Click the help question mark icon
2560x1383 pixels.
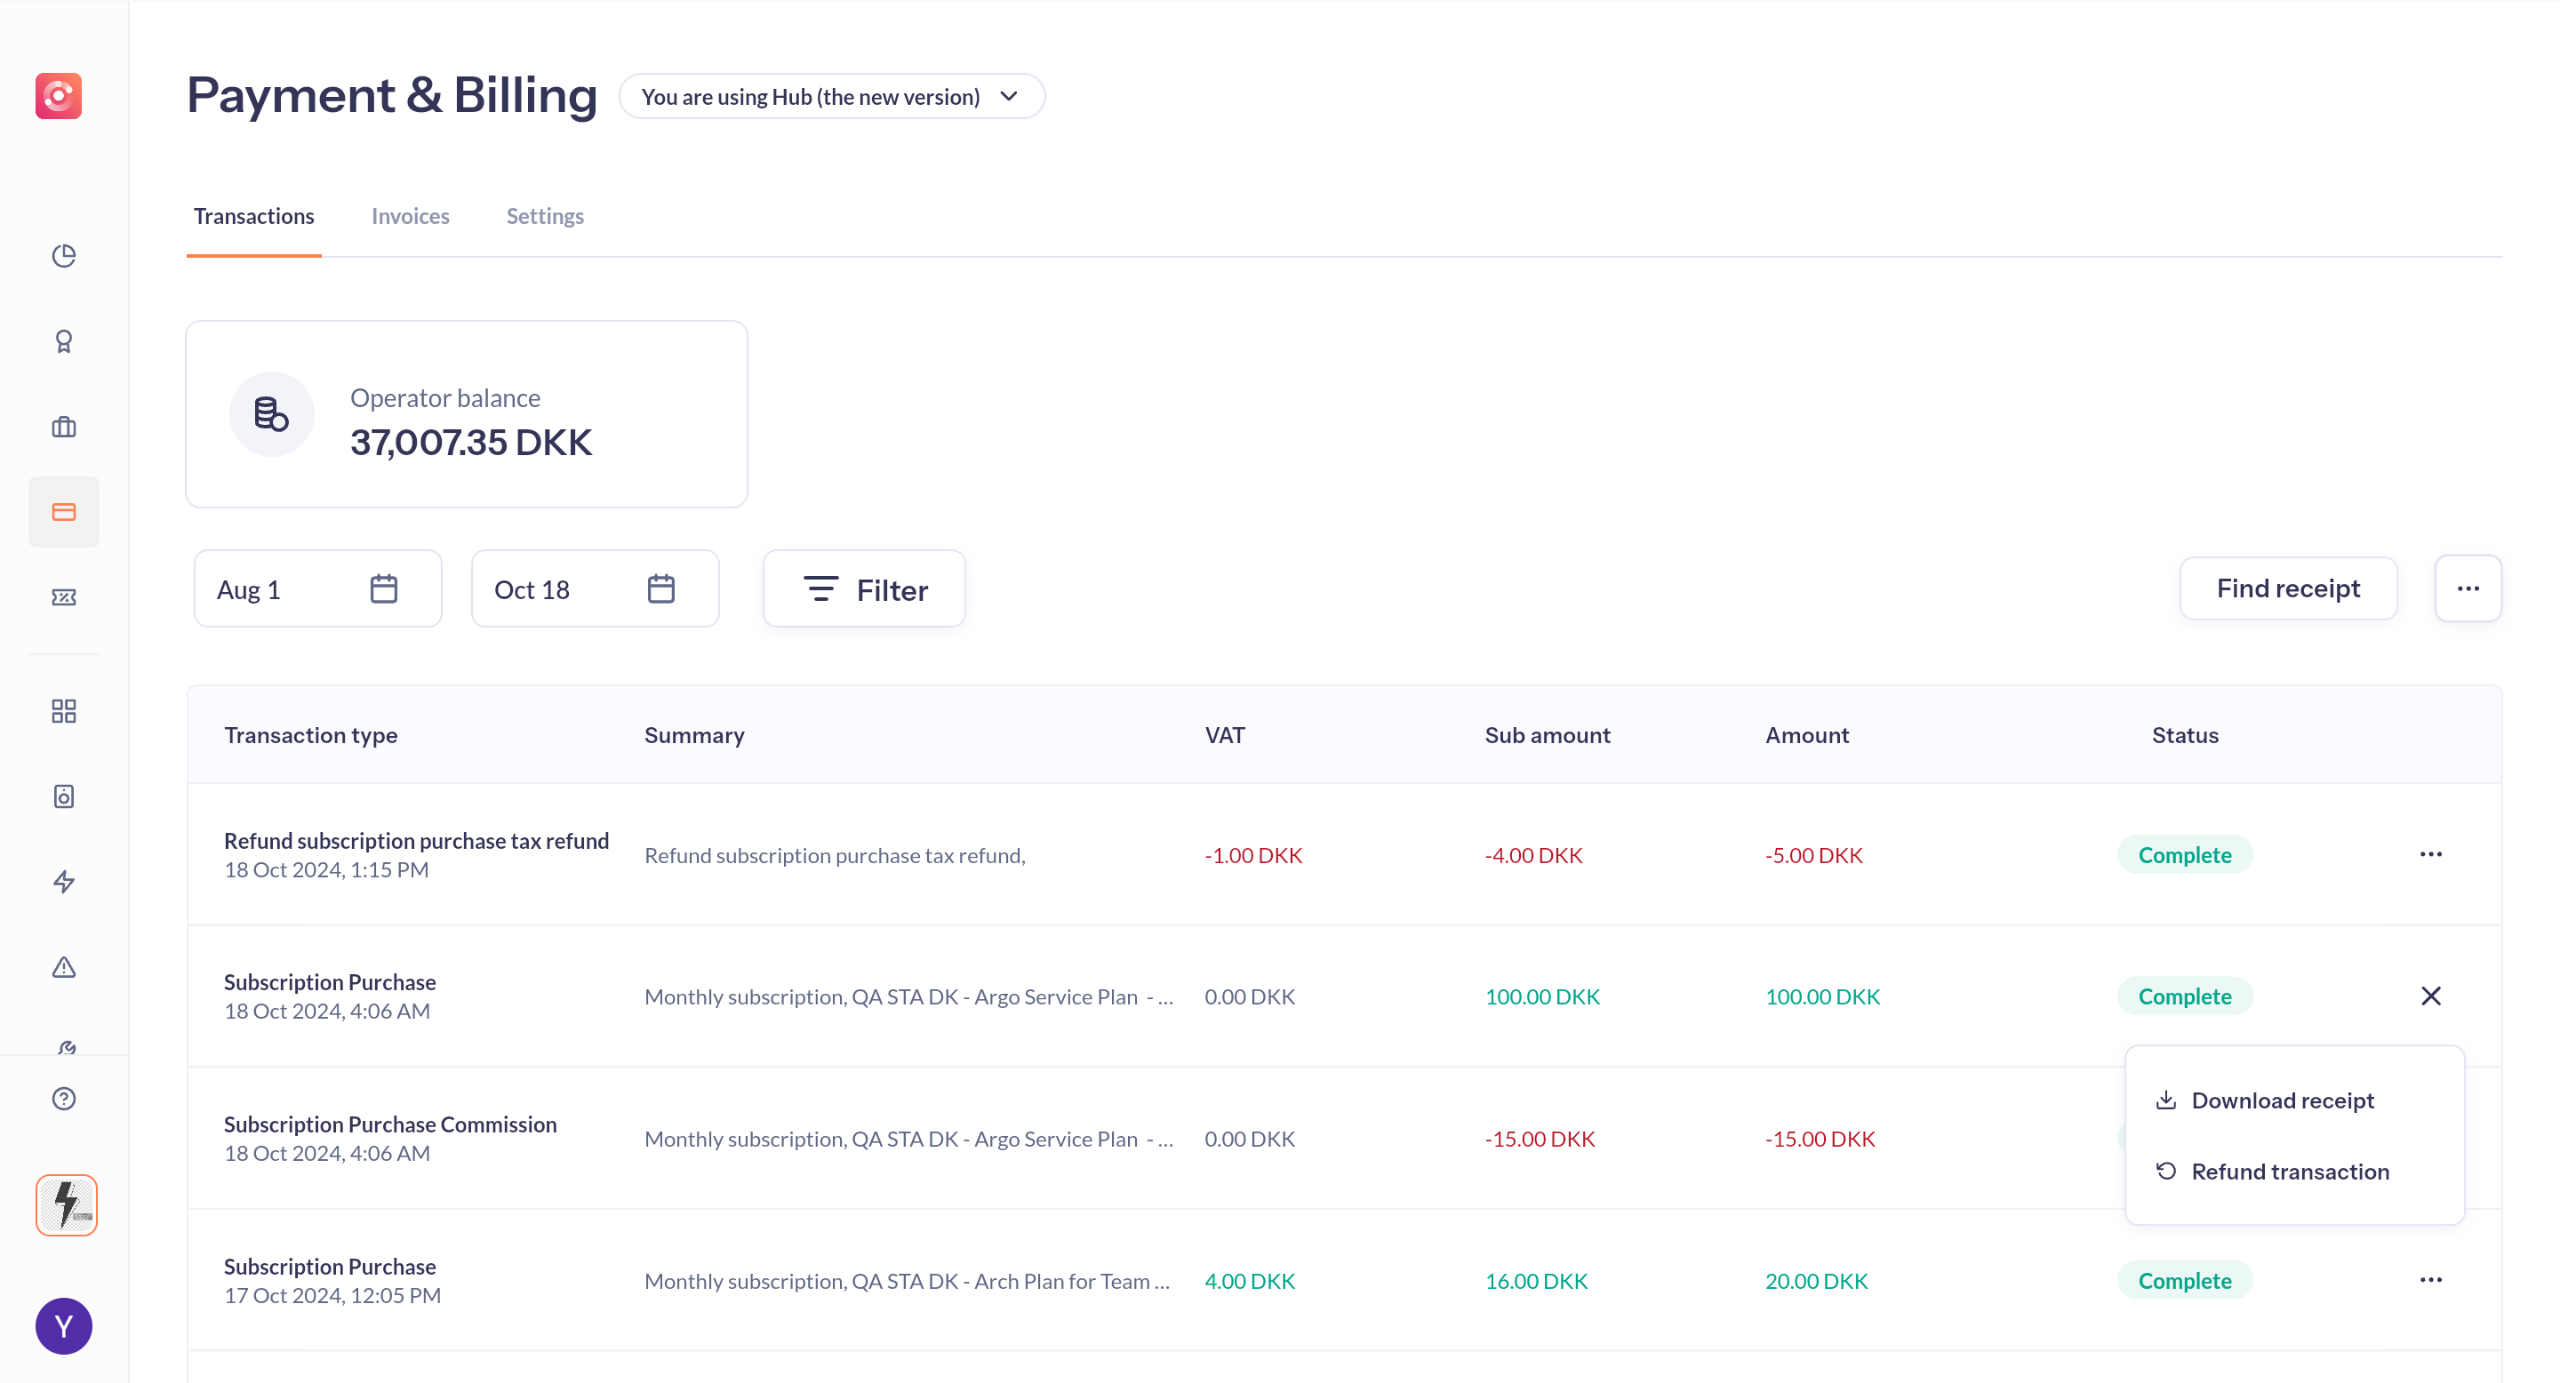[64, 1098]
